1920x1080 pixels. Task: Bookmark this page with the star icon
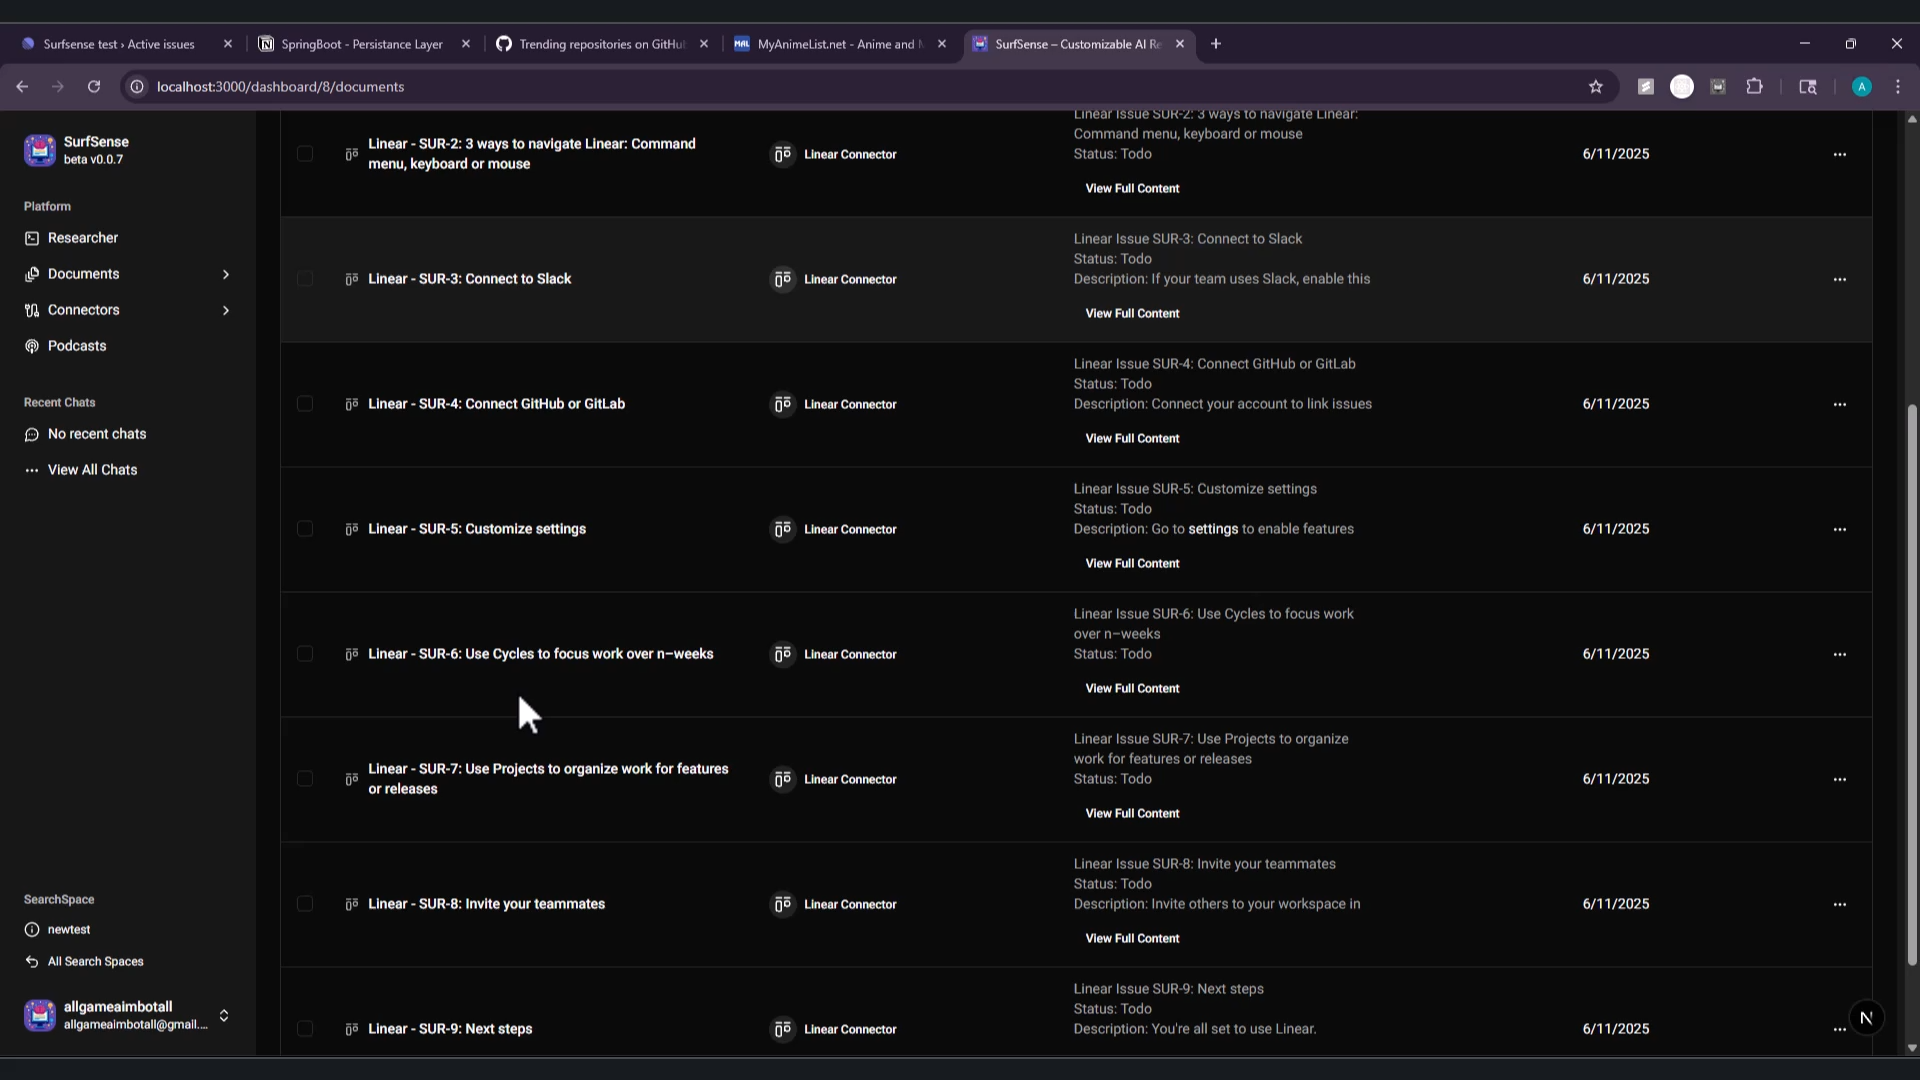(1596, 87)
